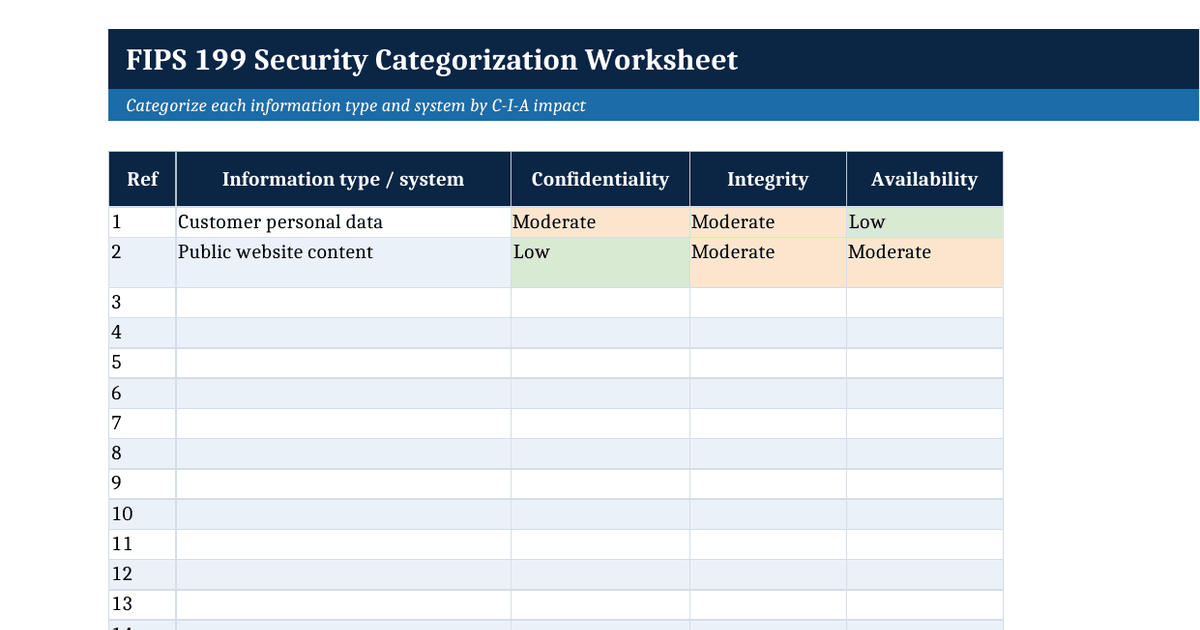Image resolution: width=1200 pixels, height=630 pixels.
Task: Select Ref cell '11'
Action: [142, 544]
